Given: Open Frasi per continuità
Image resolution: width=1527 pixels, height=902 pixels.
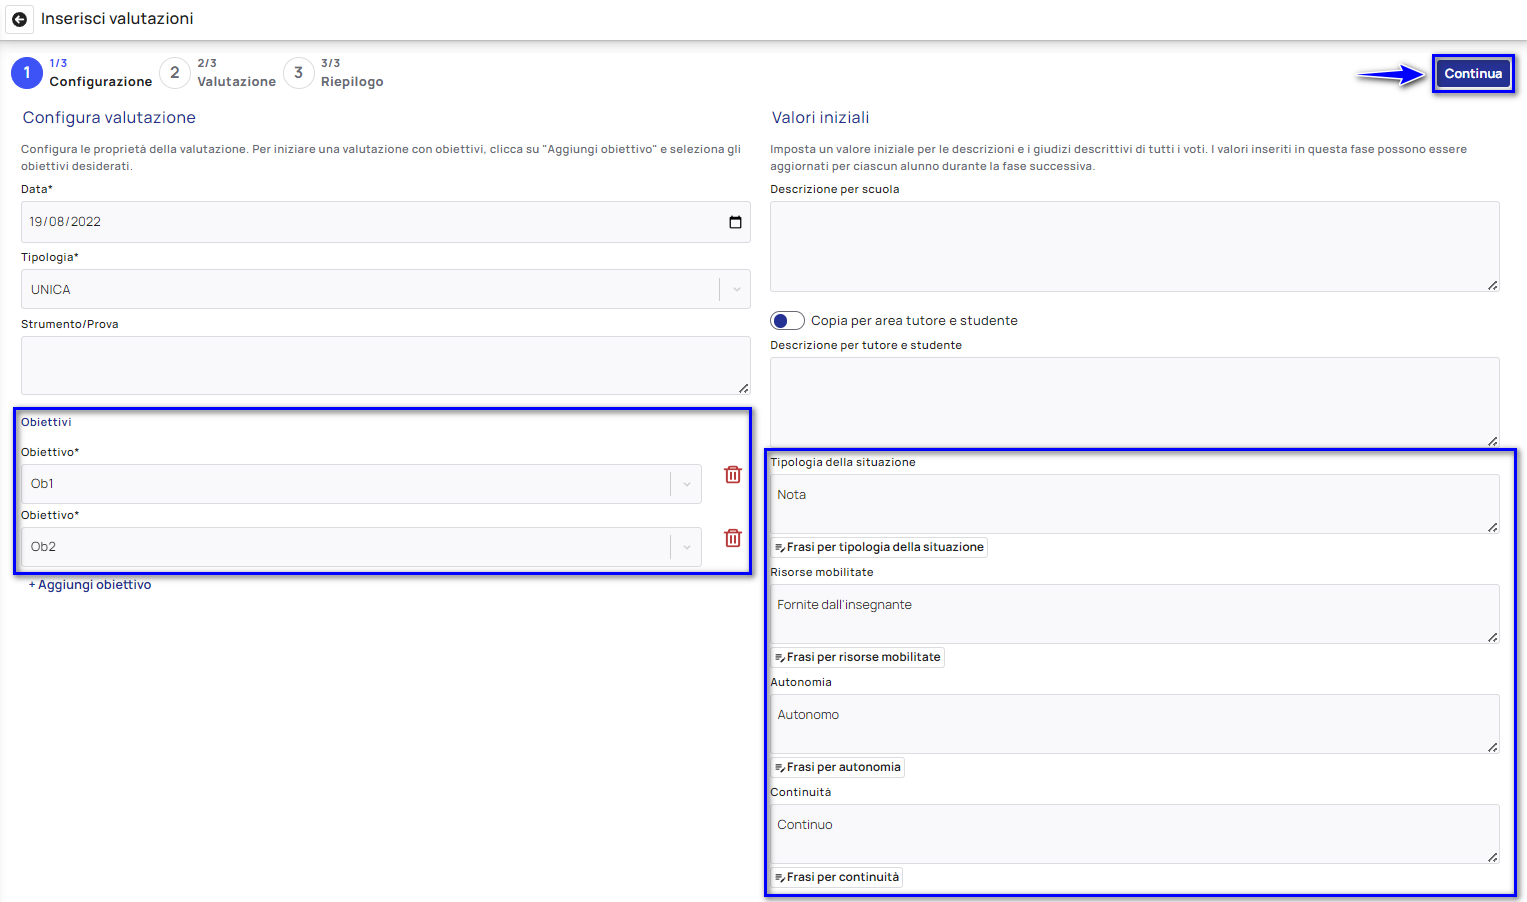Looking at the screenshot, I should point(837,877).
